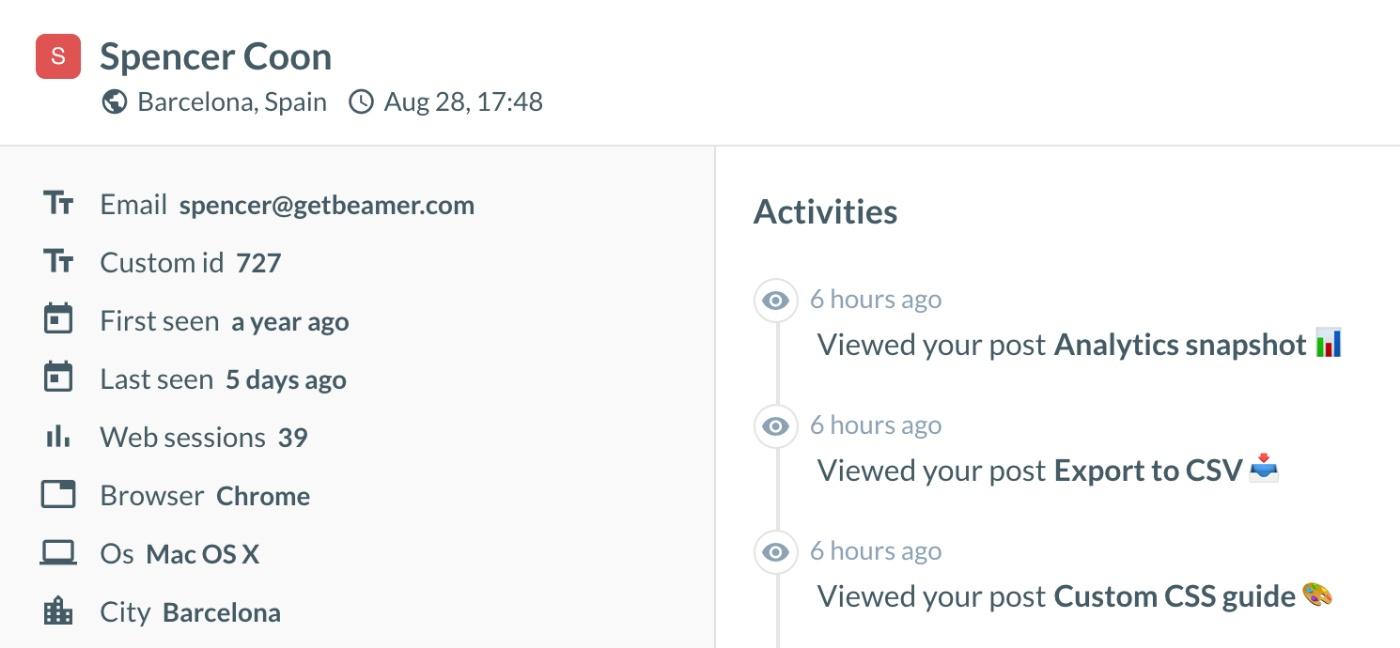Click the clock icon next to Aug 28
1400x648 pixels.
coord(361,102)
